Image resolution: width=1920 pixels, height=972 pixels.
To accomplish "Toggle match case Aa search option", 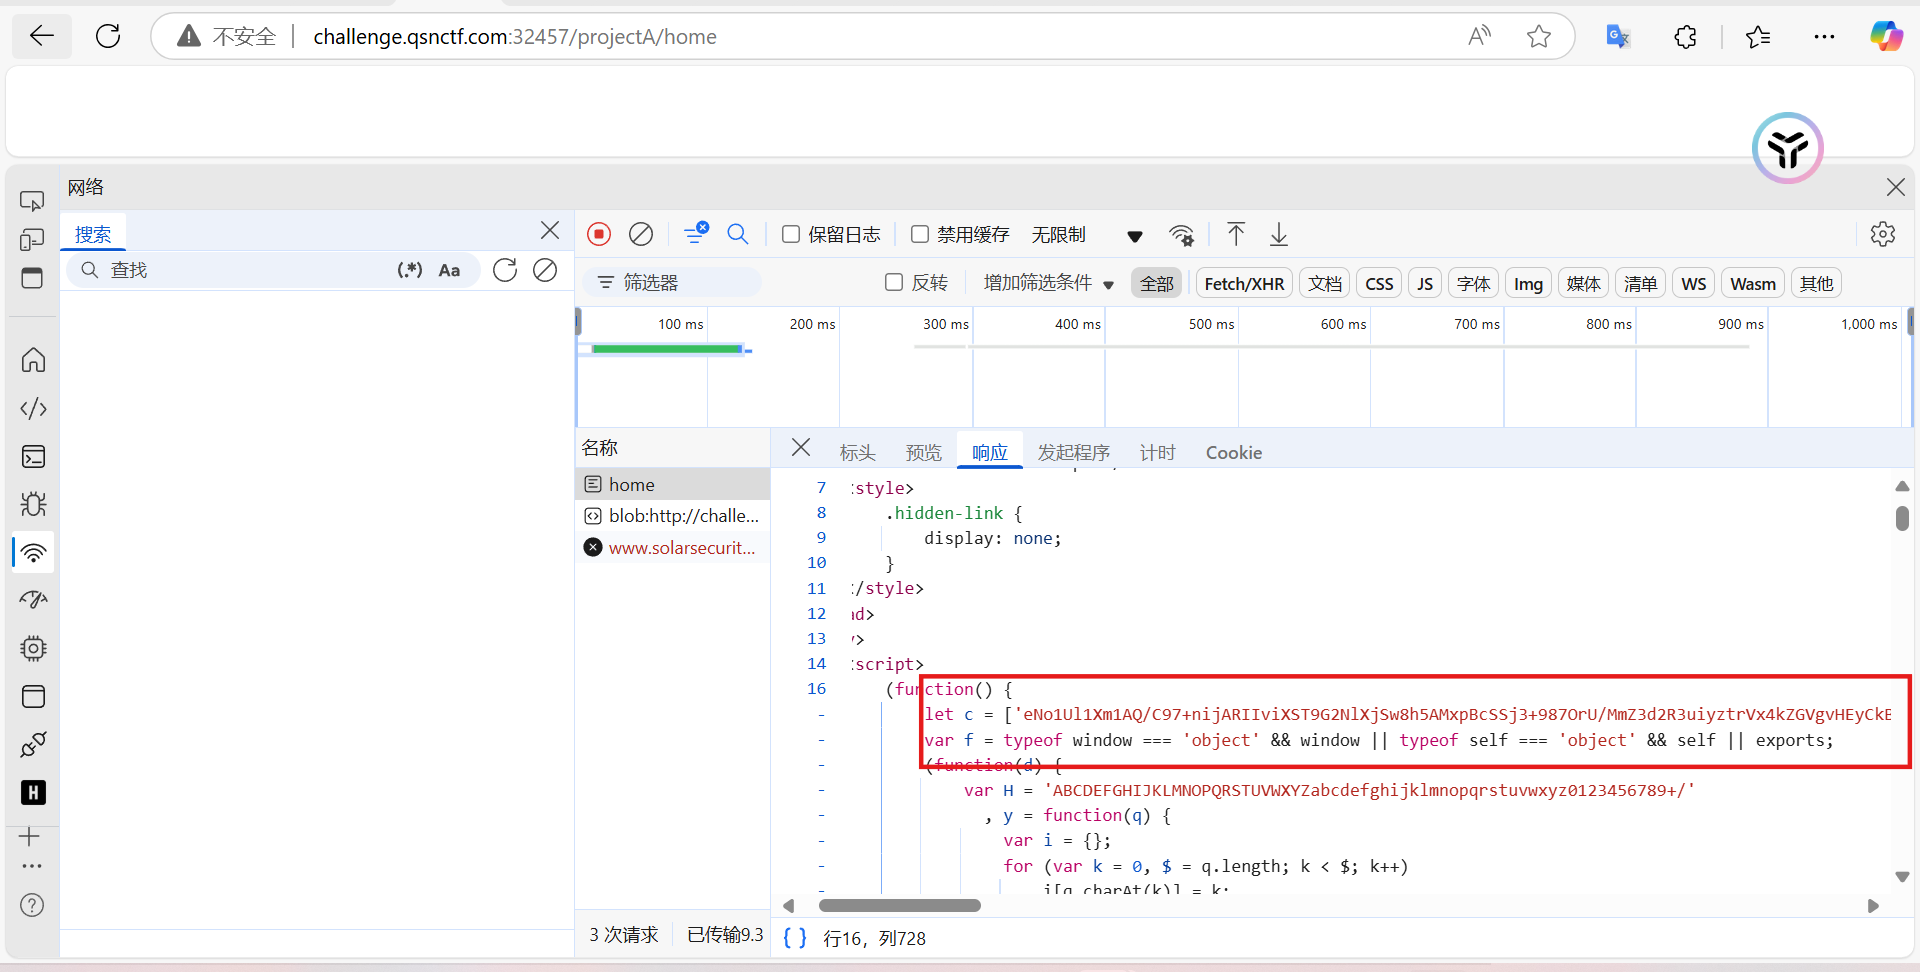I will (x=449, y=270).
